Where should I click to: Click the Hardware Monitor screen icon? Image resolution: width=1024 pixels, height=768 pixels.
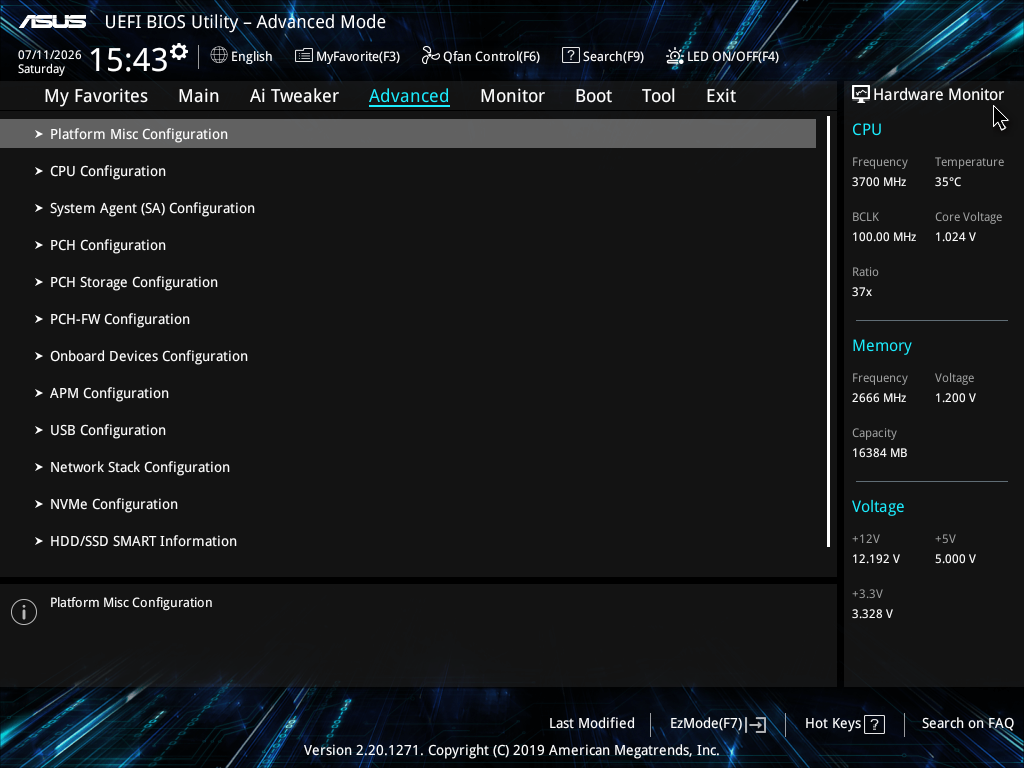tap(861, 94)
